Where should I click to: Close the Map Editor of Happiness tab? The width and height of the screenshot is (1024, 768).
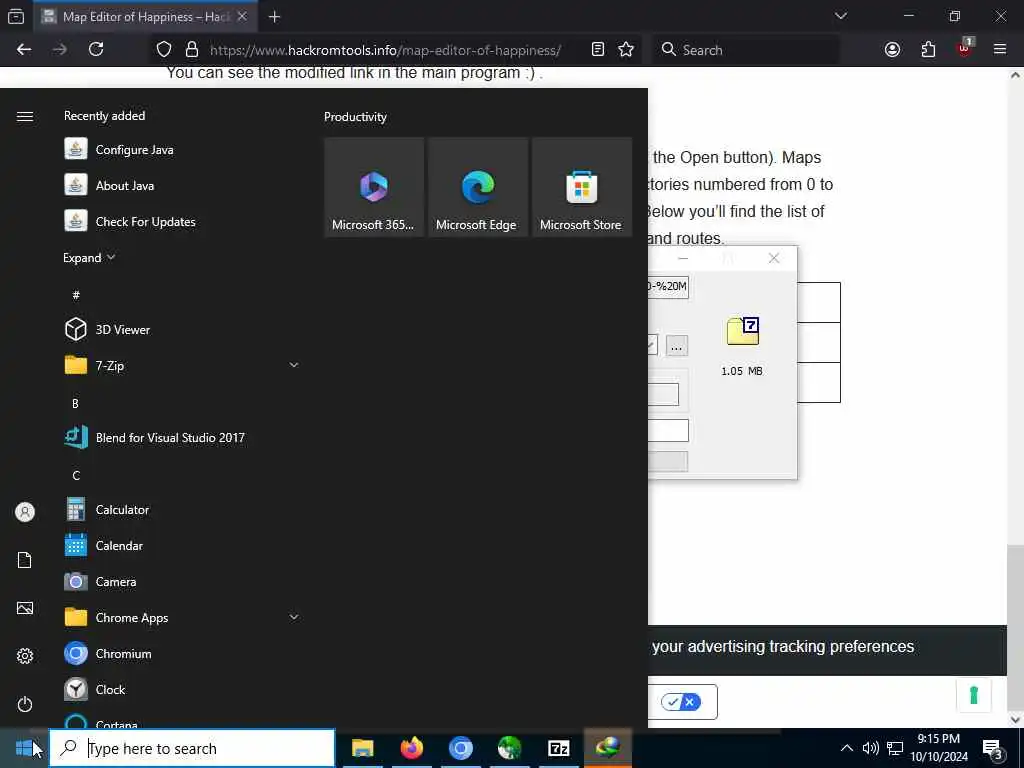242,17
